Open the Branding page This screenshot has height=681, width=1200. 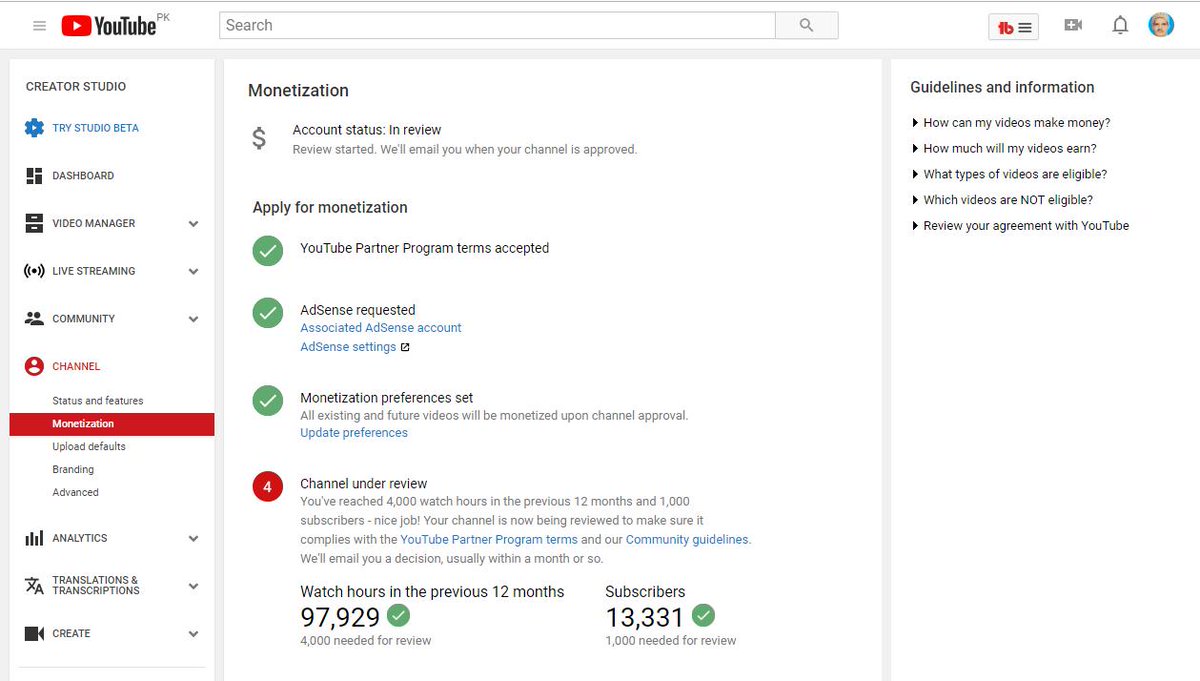(x=73, y=470)
